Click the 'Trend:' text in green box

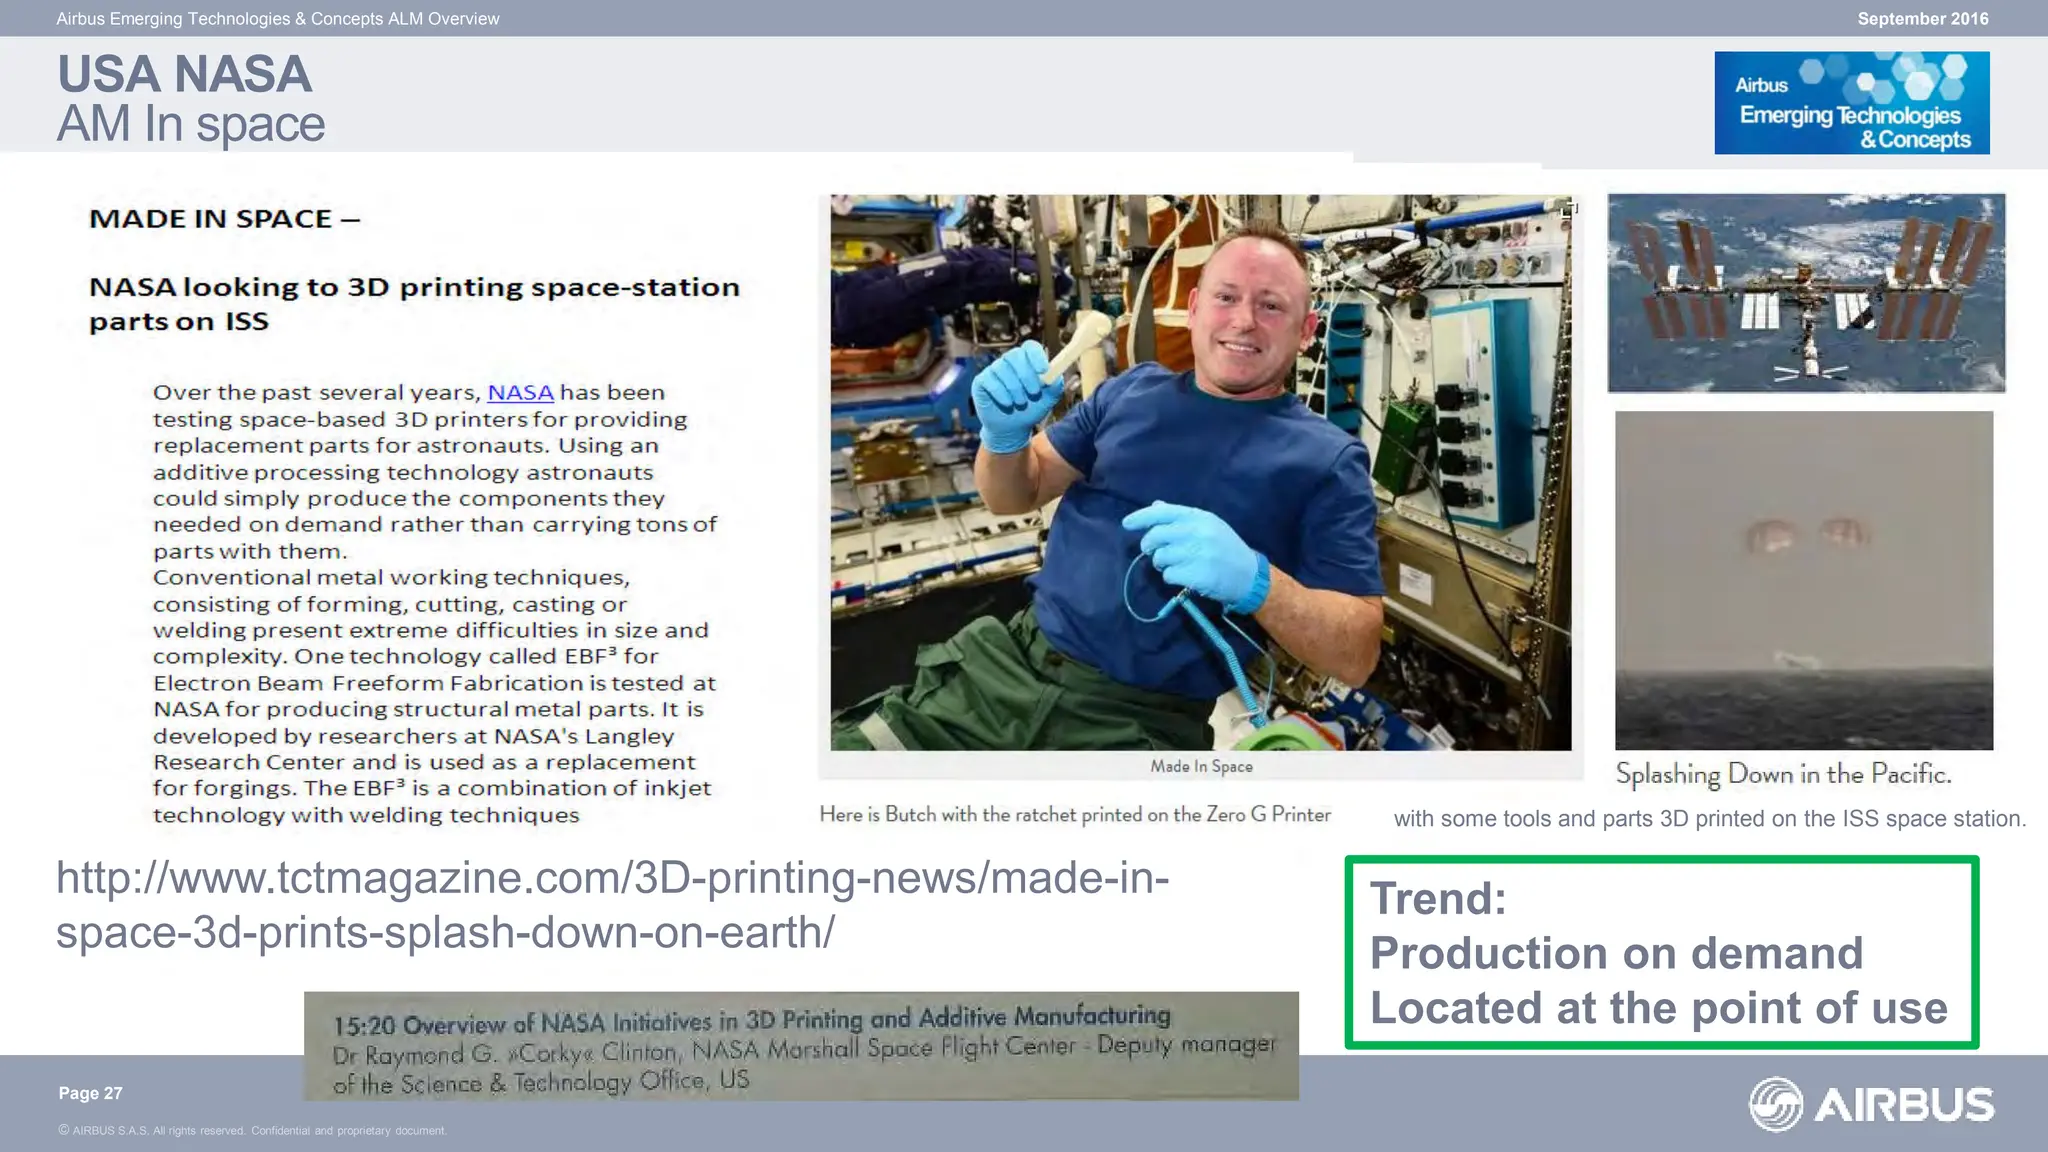point(1438,898)
